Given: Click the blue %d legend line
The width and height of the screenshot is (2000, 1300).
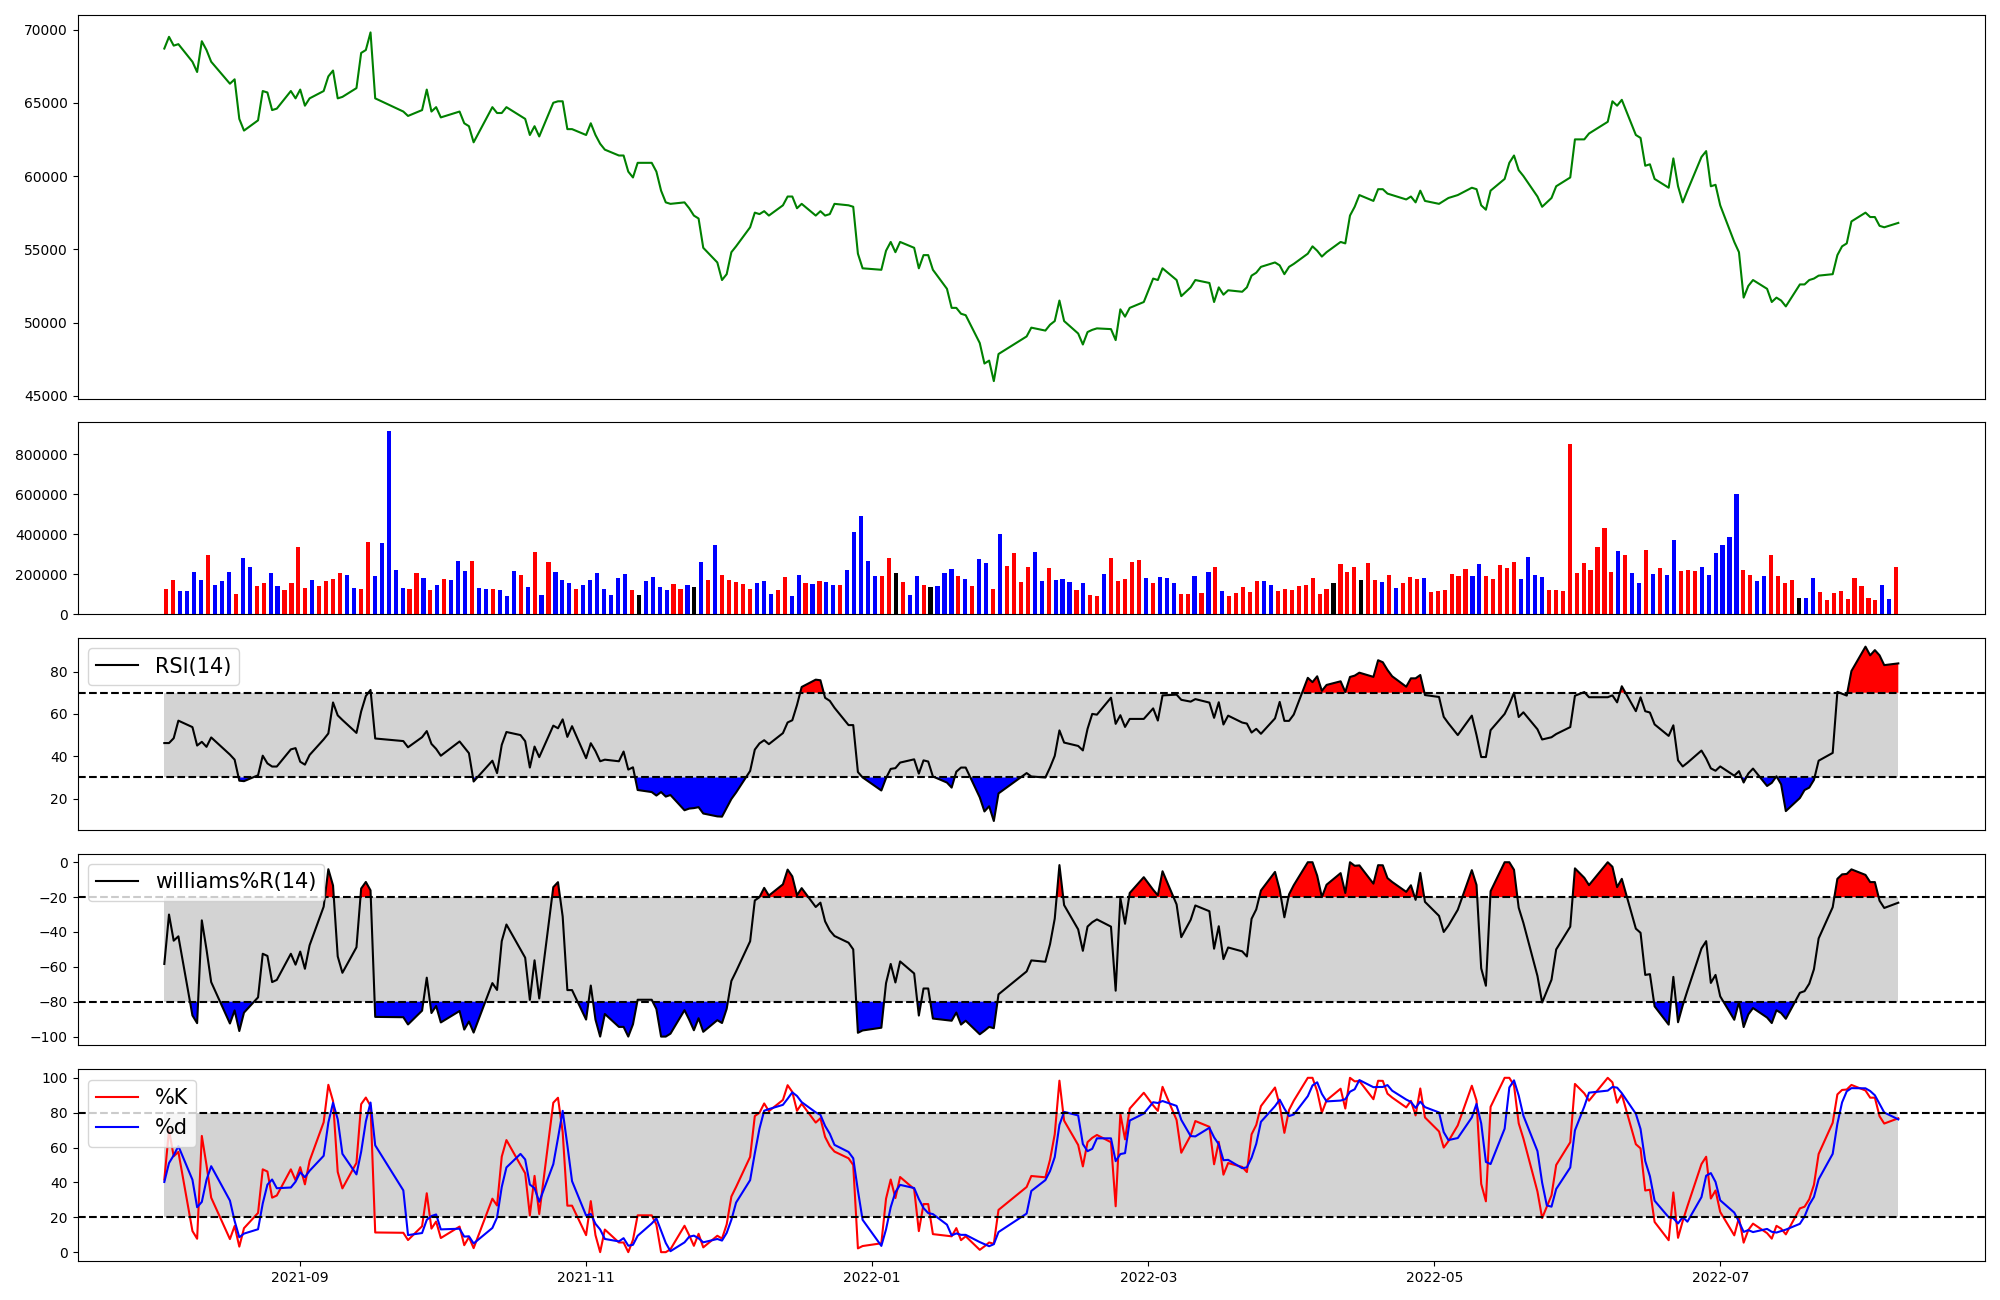Looking at the screenshot, I should pos(116,1128).
